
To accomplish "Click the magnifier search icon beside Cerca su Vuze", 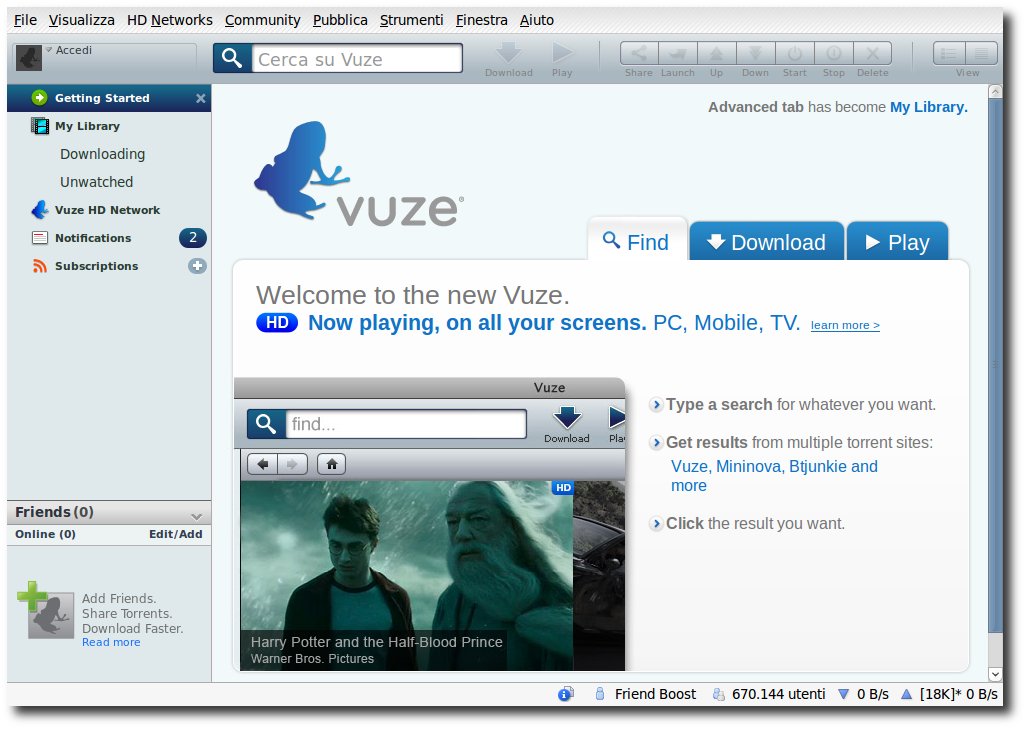I will [232, 58].
